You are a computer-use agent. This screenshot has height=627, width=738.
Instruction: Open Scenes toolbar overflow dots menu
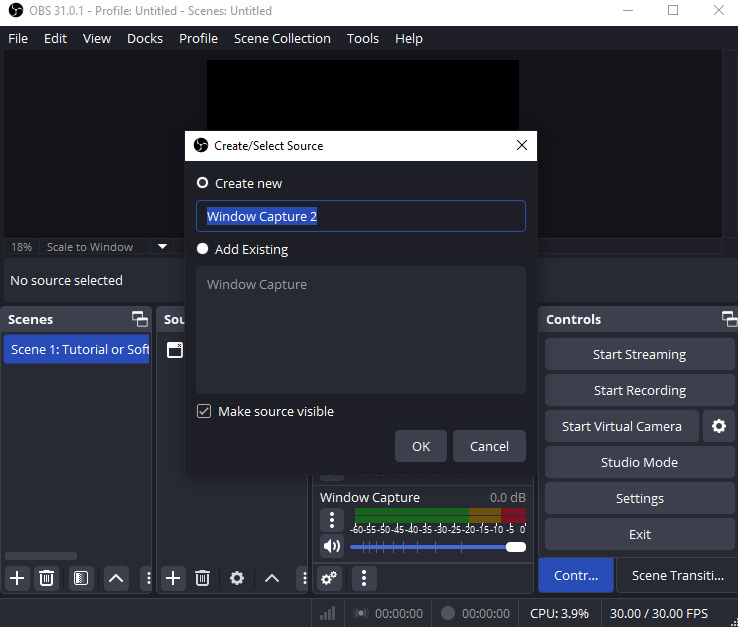point(148,578)
